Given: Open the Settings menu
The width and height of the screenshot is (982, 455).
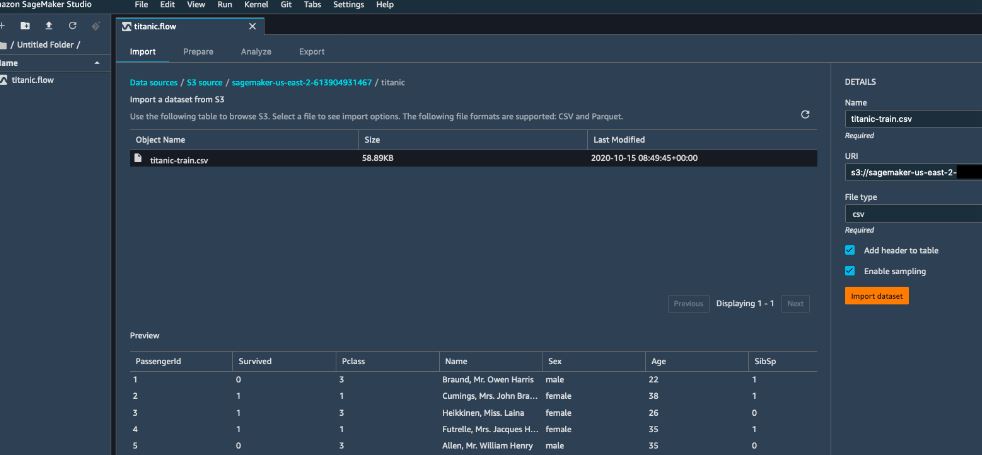Looking at the screenshot, I should (x=348, y=4).
